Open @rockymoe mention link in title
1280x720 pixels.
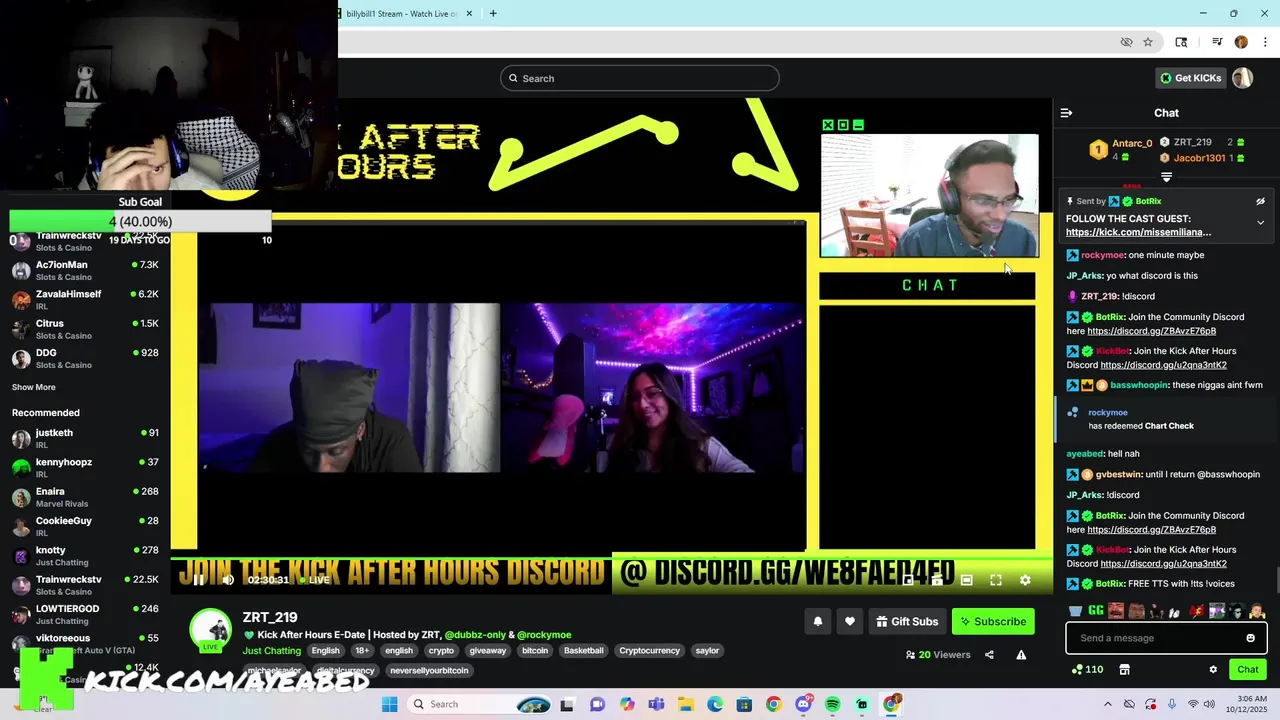(544, 635)
